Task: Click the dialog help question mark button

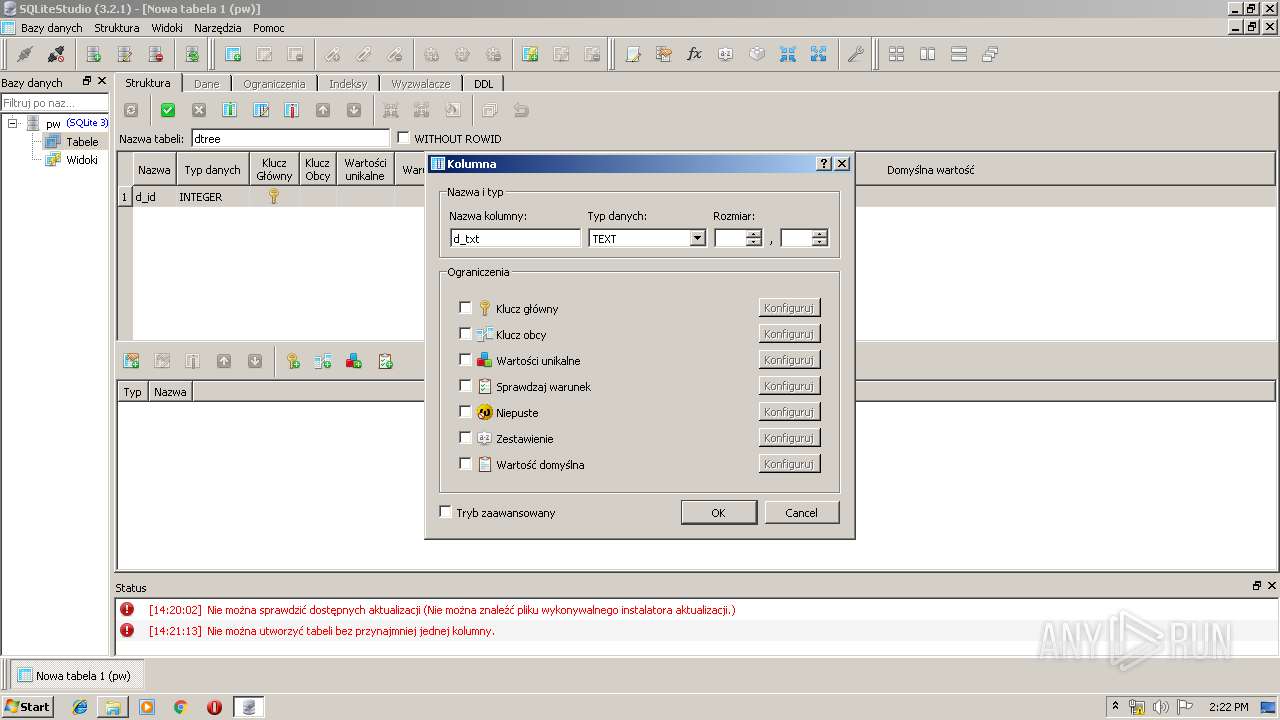Action: click(x=824, y=163)
